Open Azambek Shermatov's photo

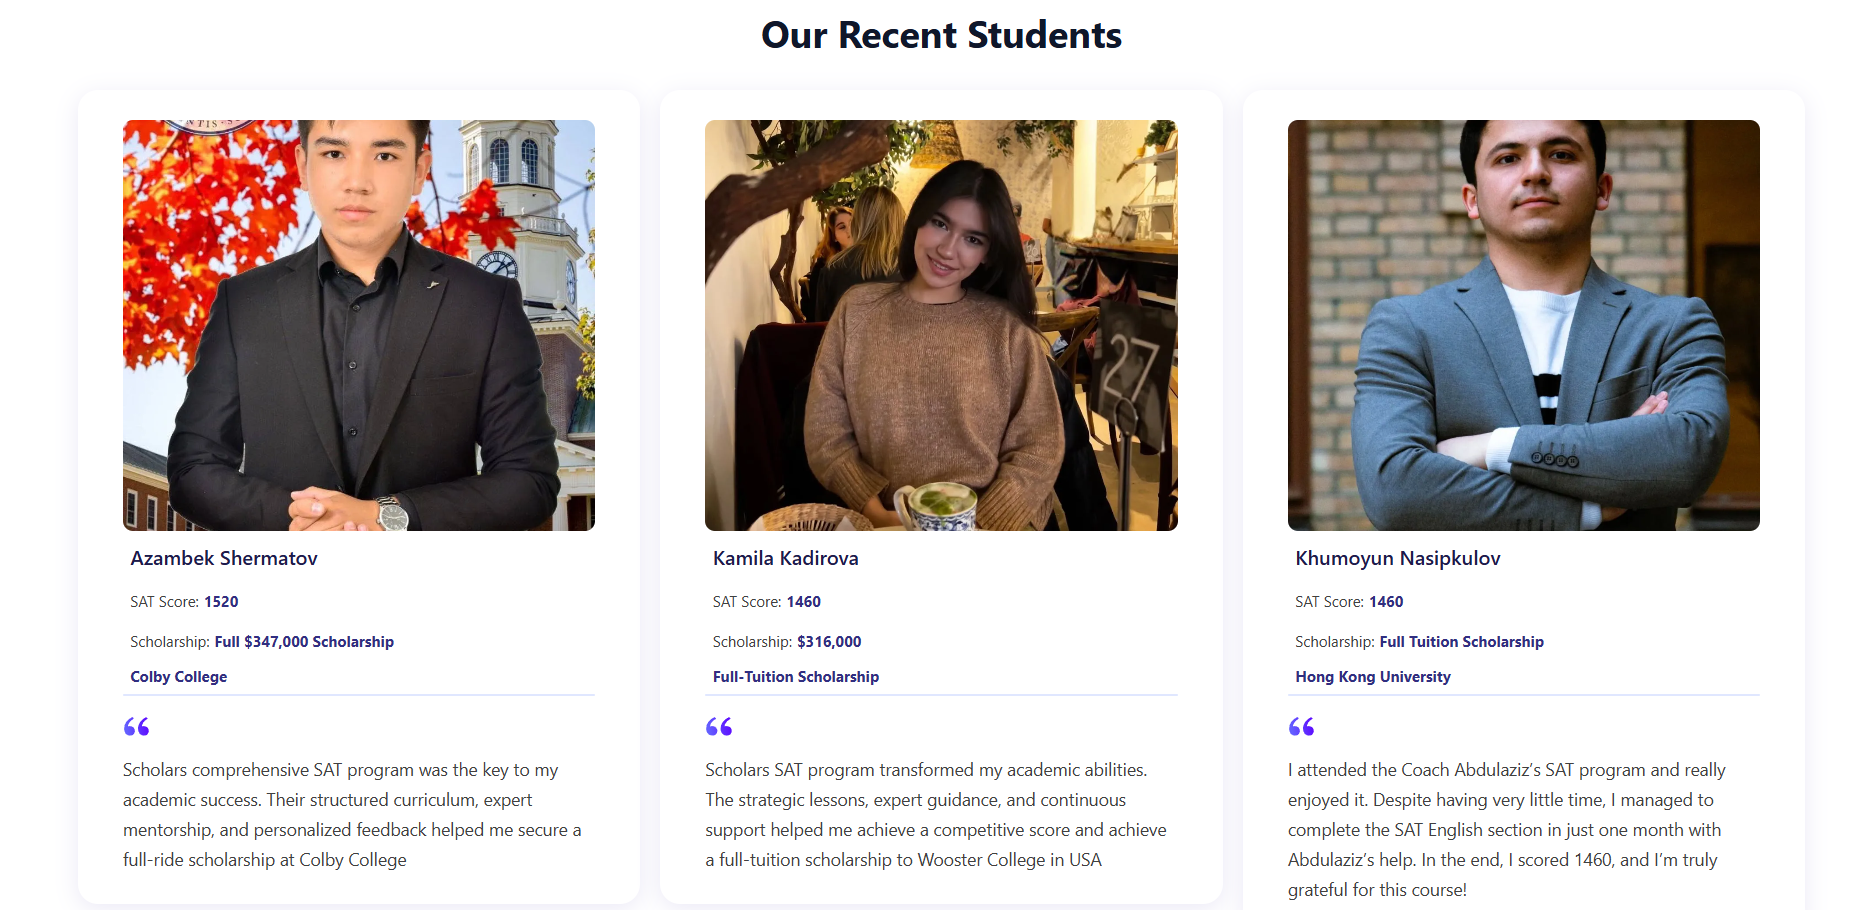point(359,325)
